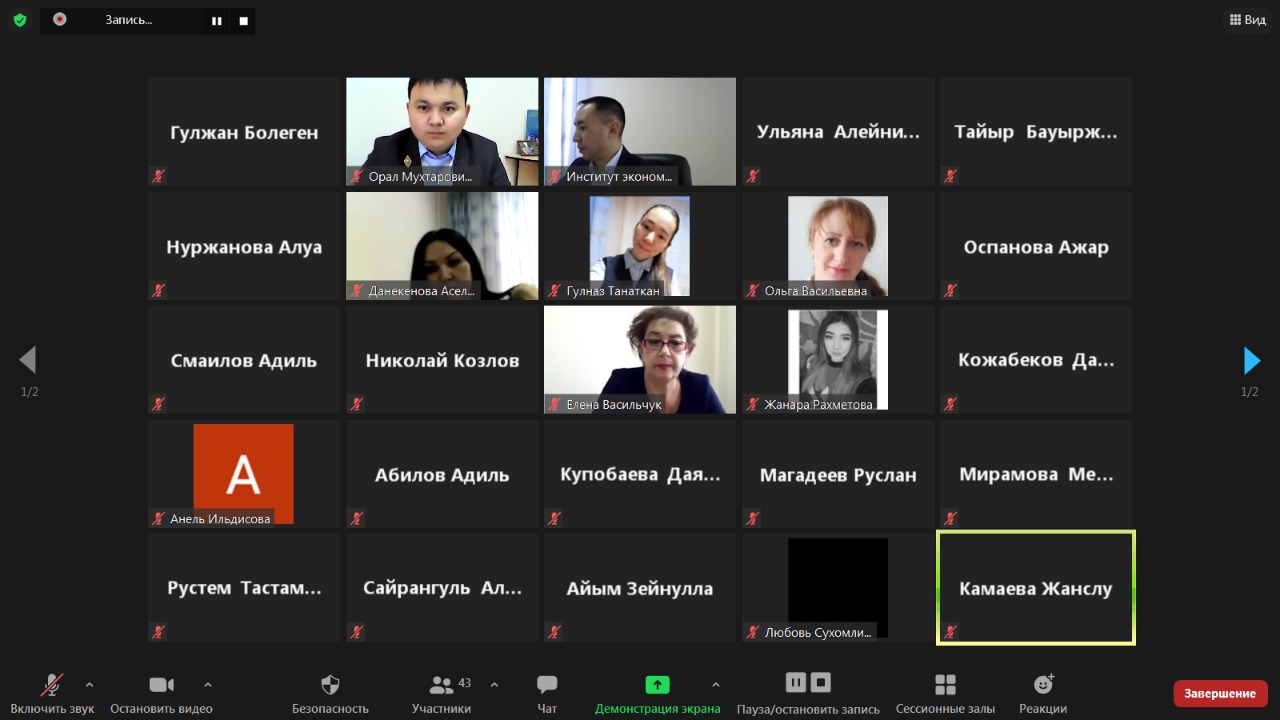This screenshot has width=1280, height=720.
Task: Select highlighted Камаева Жанслу tile
Action: pos(1036,588)
